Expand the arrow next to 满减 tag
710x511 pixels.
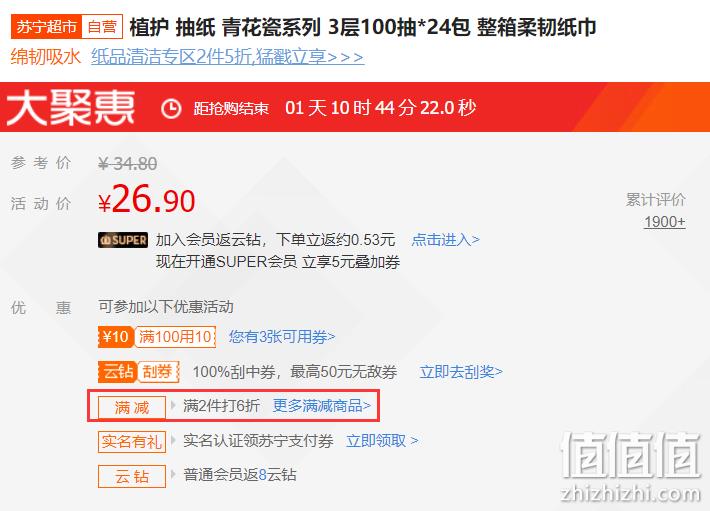[x=173, y=405]
